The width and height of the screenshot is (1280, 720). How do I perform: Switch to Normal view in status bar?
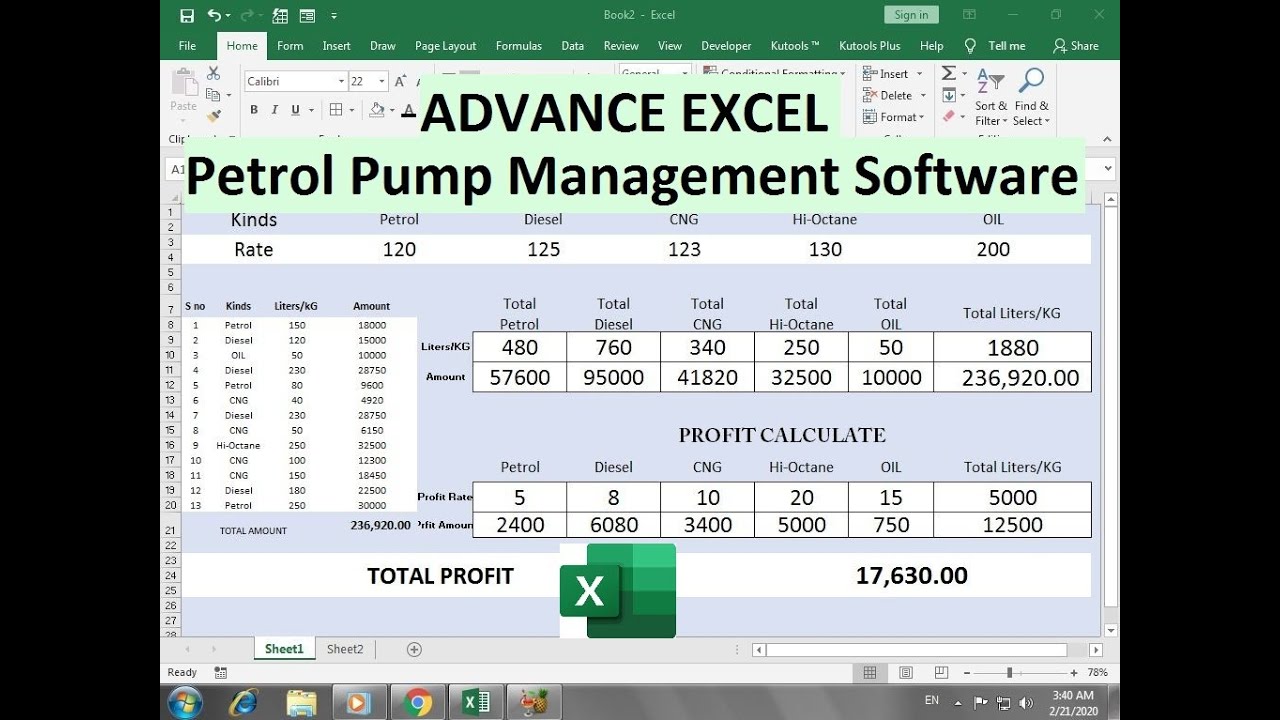click(x=870, y=673)
